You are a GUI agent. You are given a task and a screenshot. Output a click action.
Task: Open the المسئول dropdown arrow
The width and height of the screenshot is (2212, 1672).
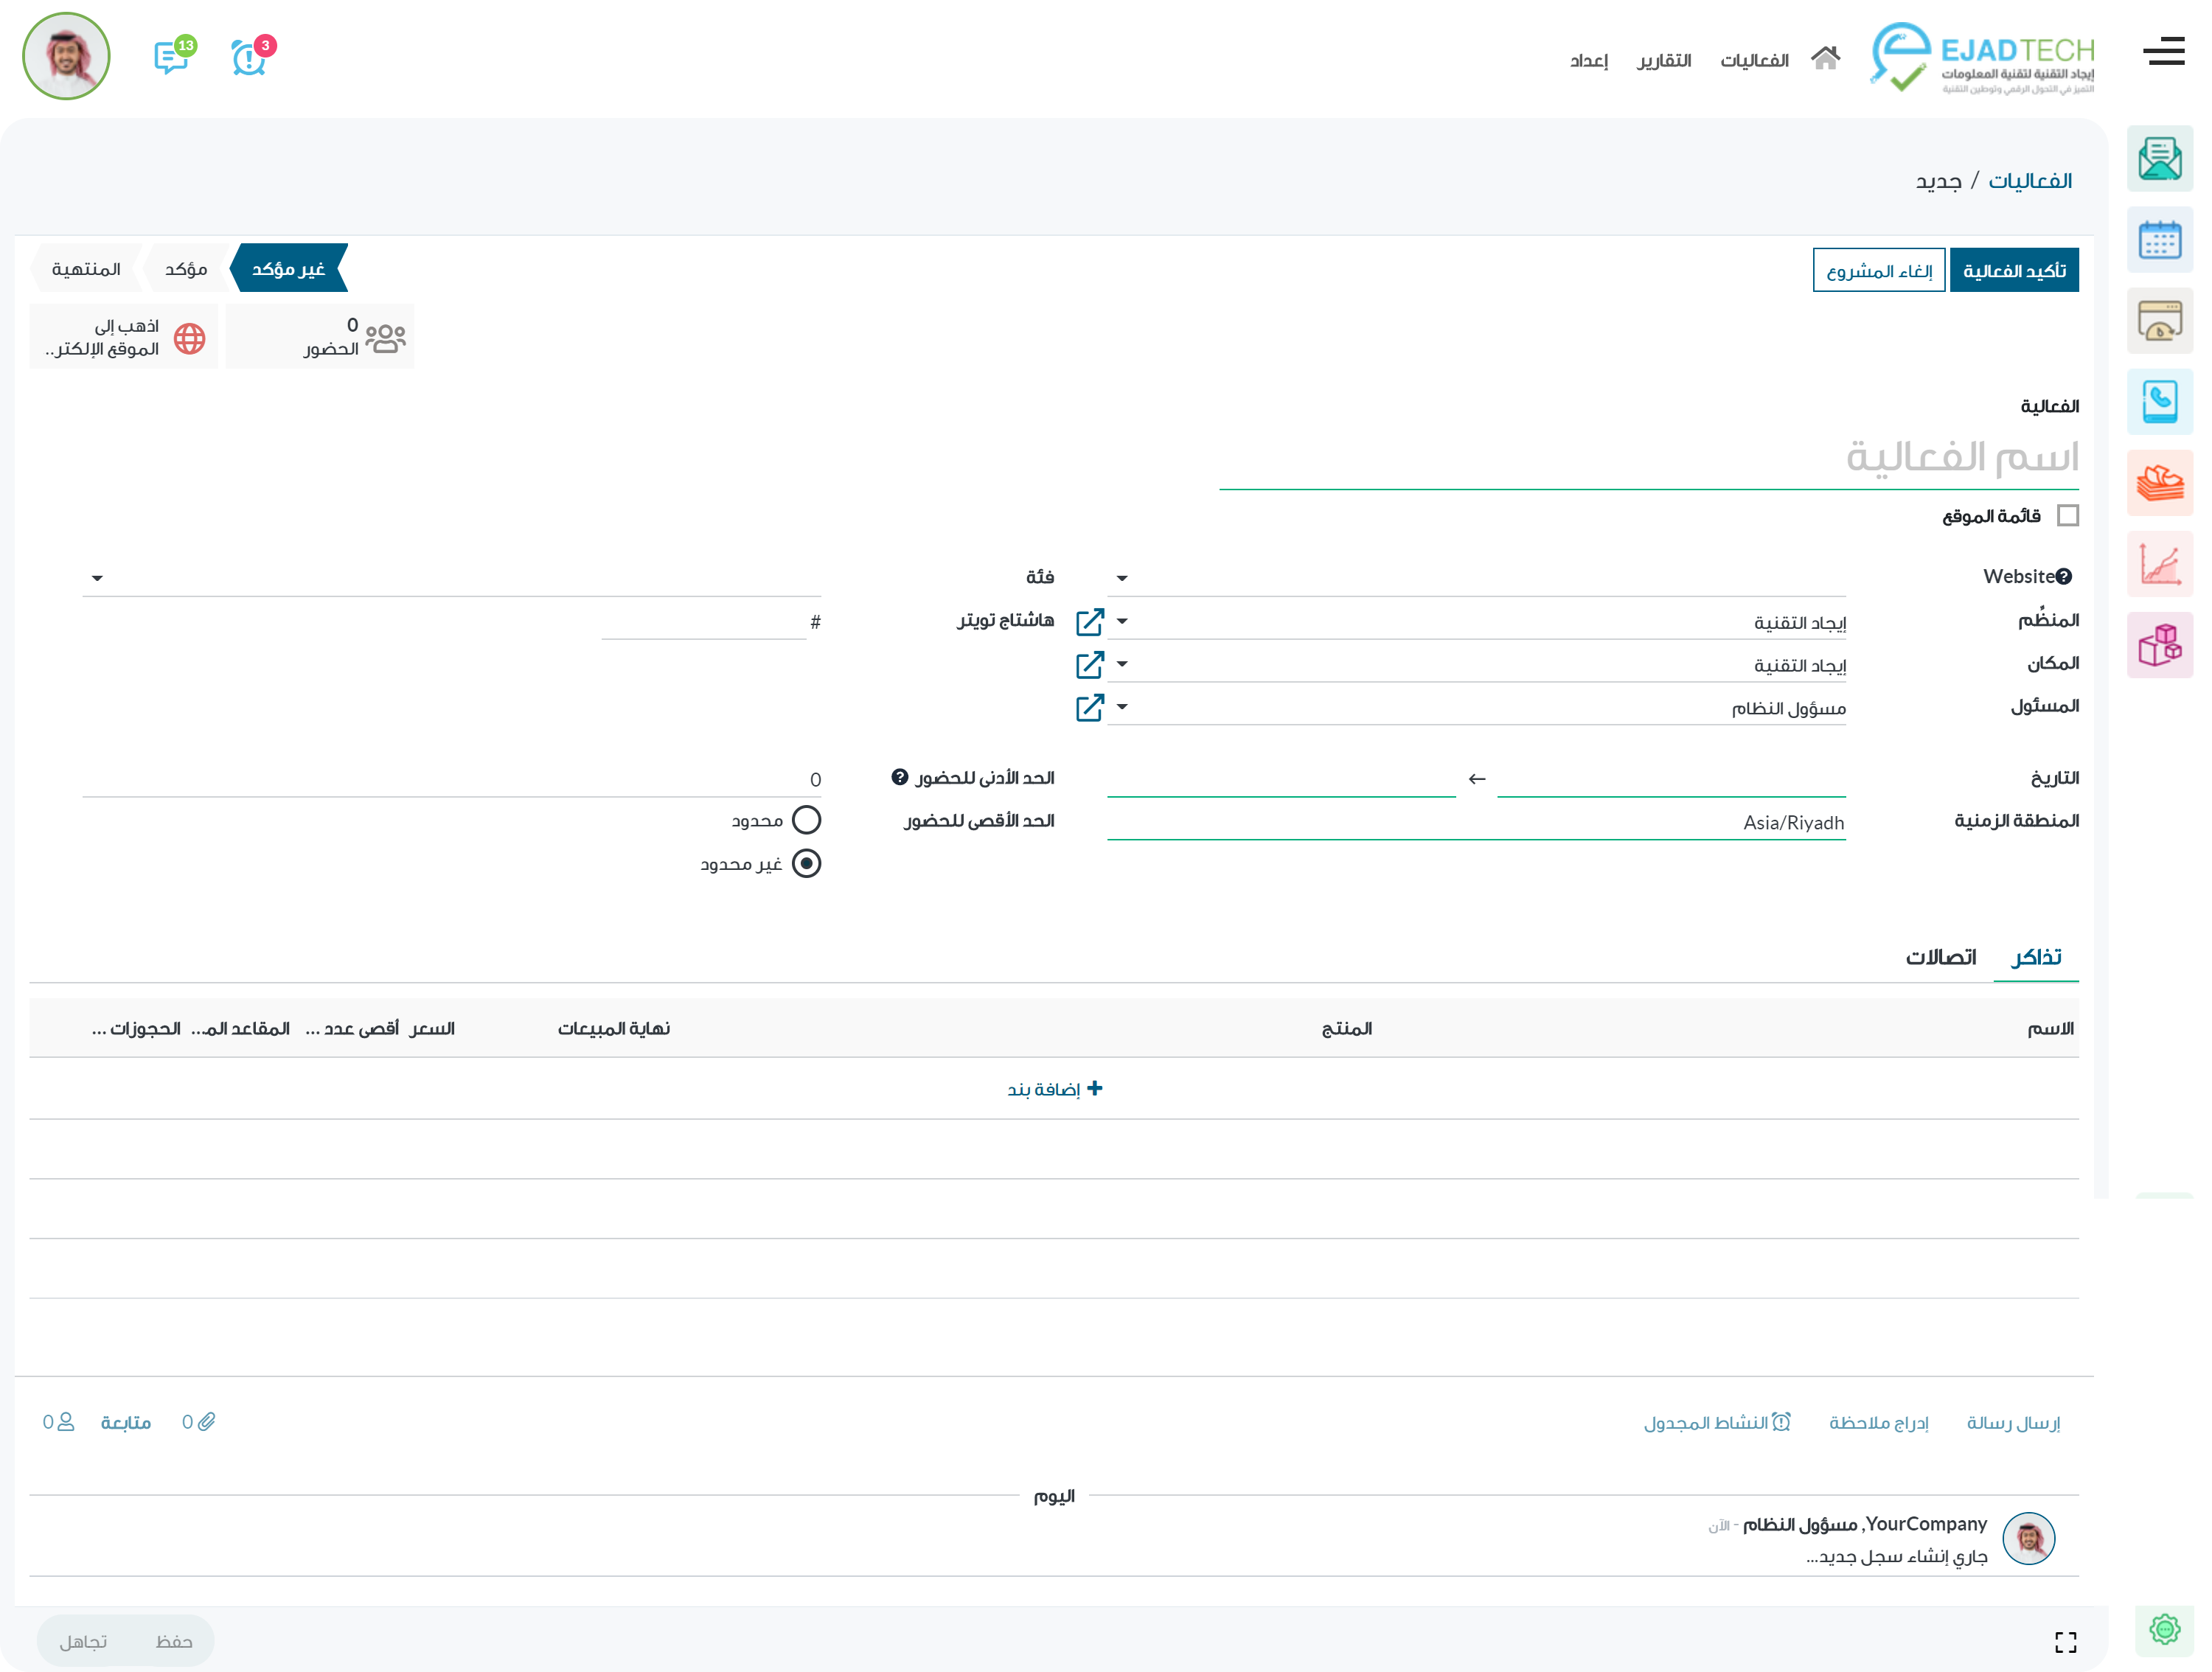pos(1122,707)
